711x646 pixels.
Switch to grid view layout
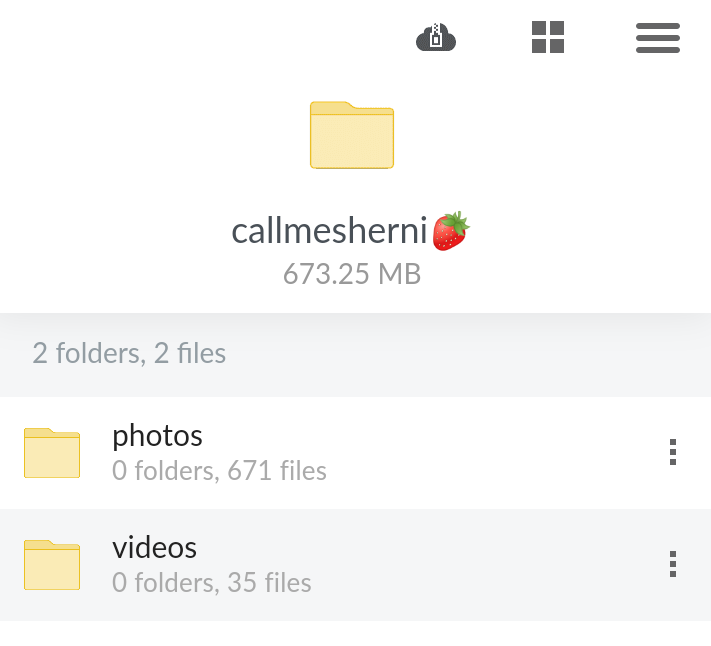click(547, 38)
